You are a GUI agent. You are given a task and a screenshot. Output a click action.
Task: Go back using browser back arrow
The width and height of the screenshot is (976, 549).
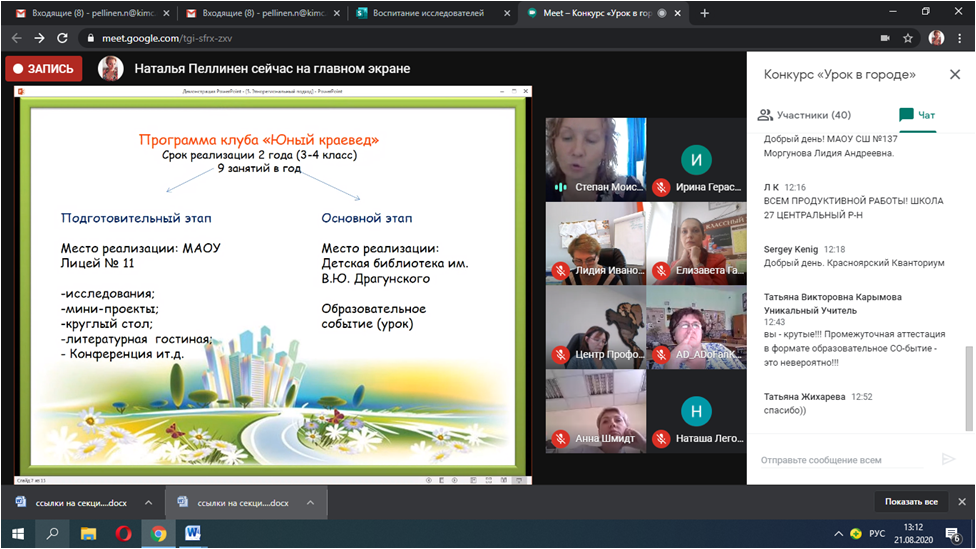(x=17, y=38)
